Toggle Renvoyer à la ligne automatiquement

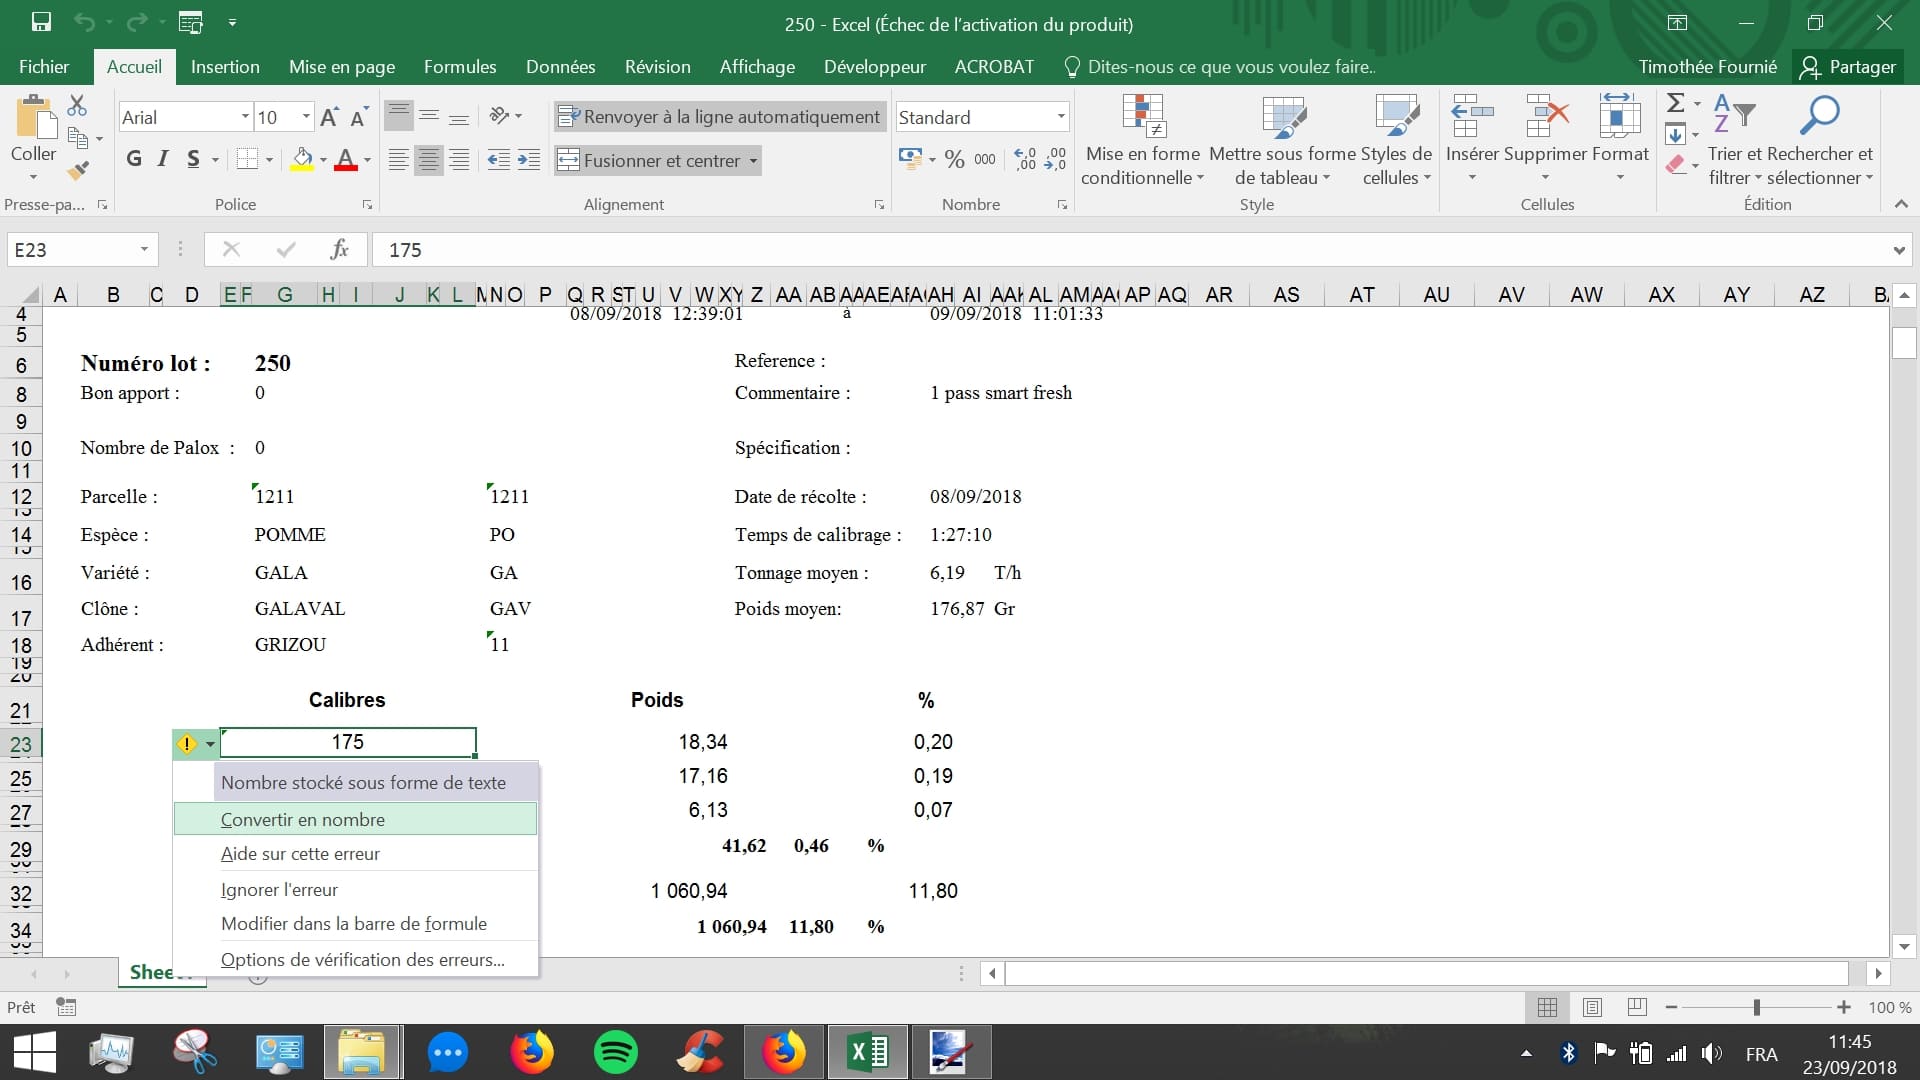pyautogui.click(x=719, y=117)
